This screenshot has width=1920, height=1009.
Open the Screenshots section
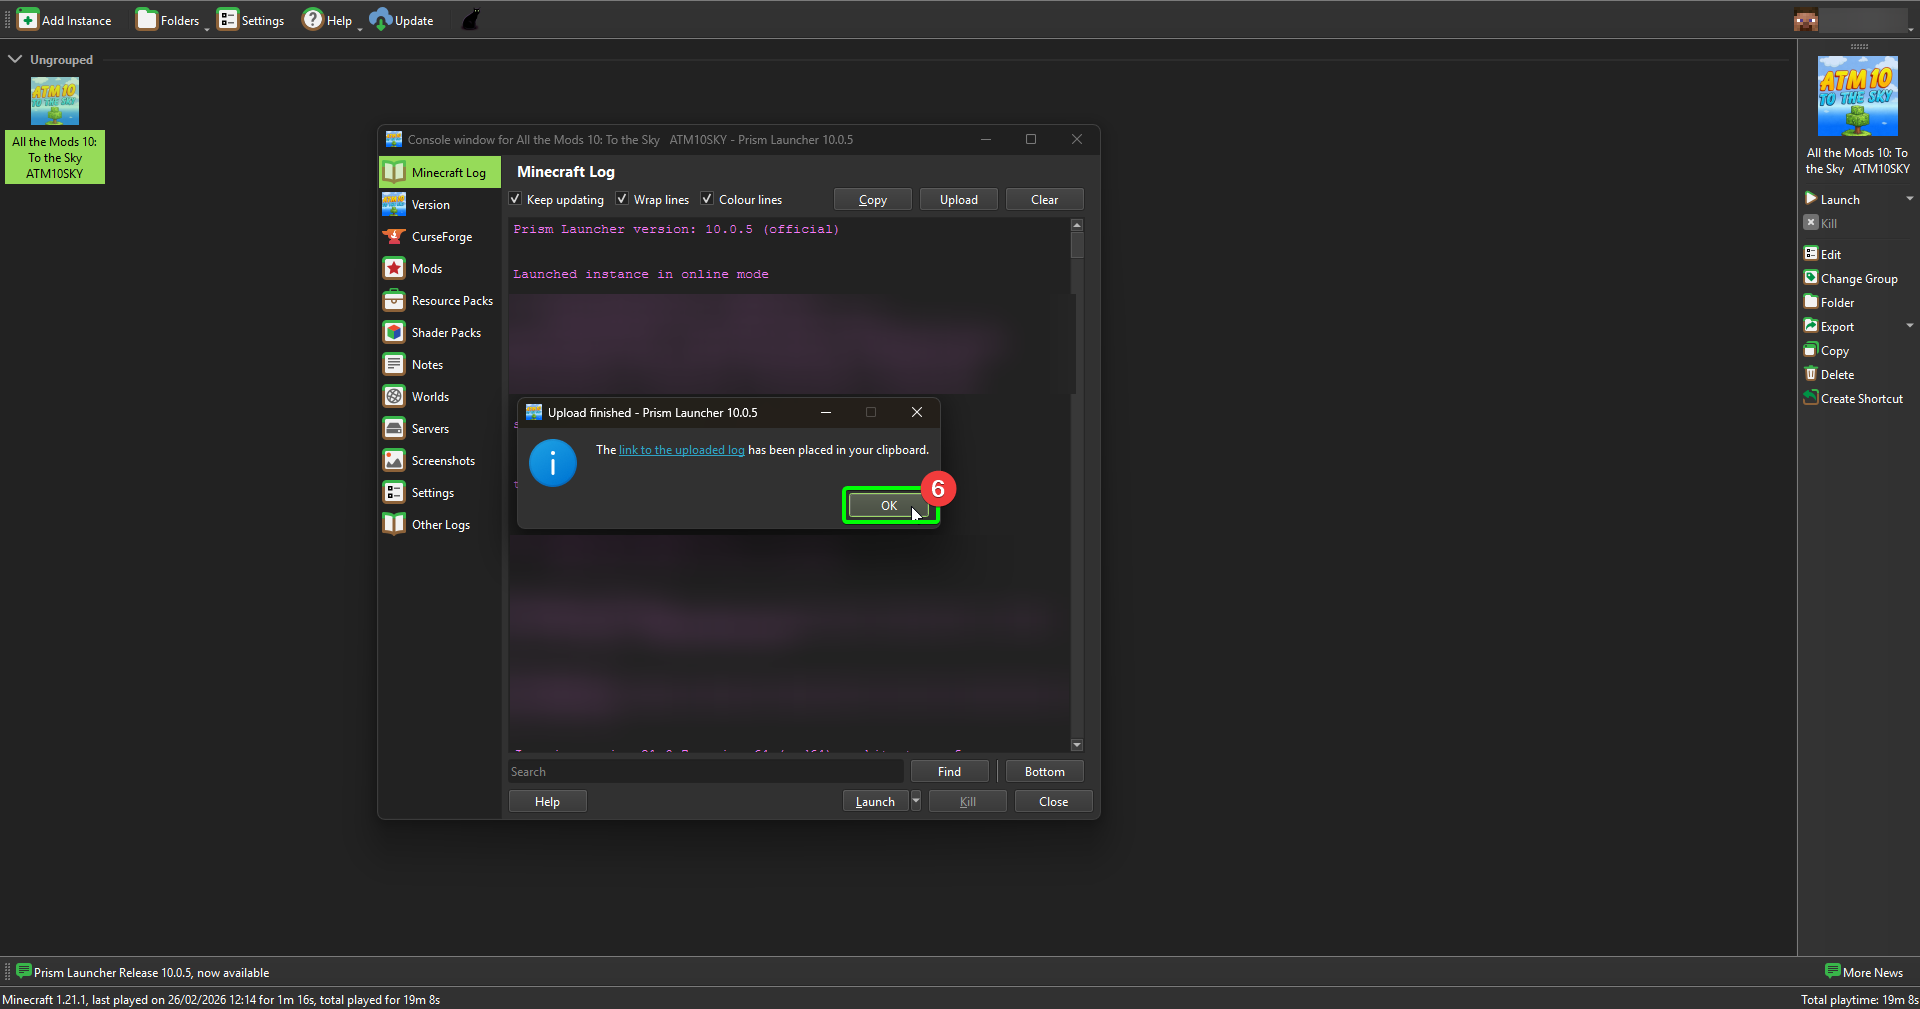pos(443,460)
